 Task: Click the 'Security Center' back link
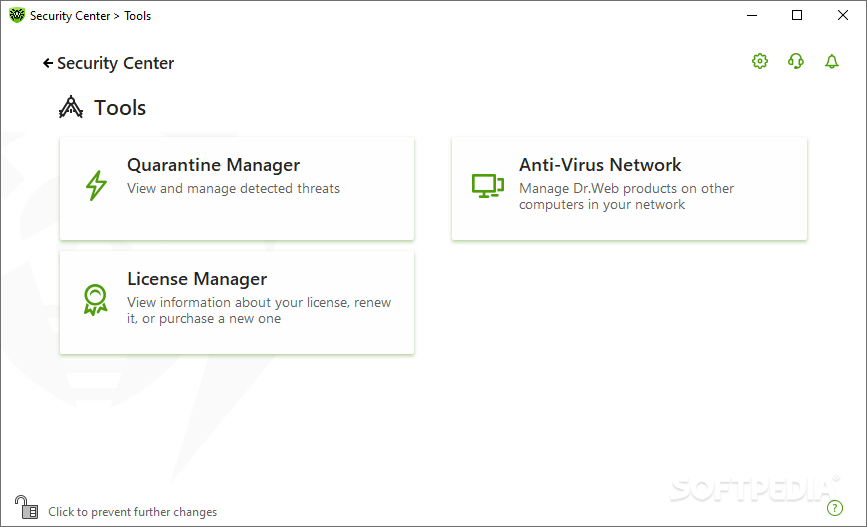tap(116, 63)
